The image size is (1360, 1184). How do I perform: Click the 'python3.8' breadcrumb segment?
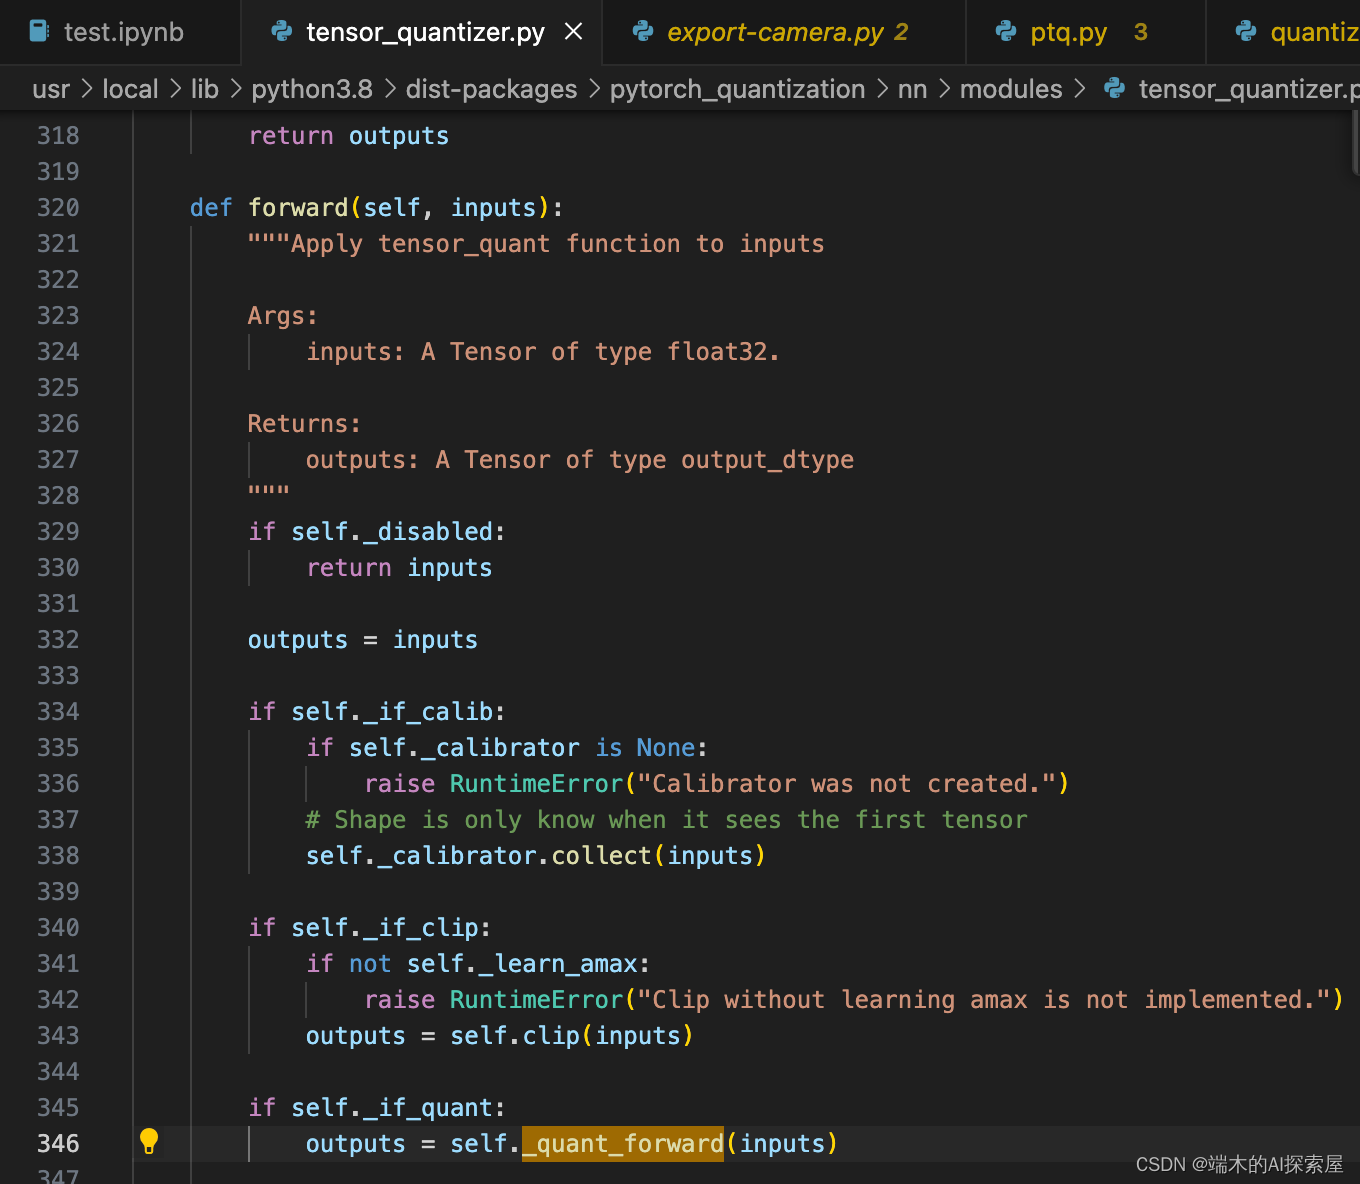312,89
